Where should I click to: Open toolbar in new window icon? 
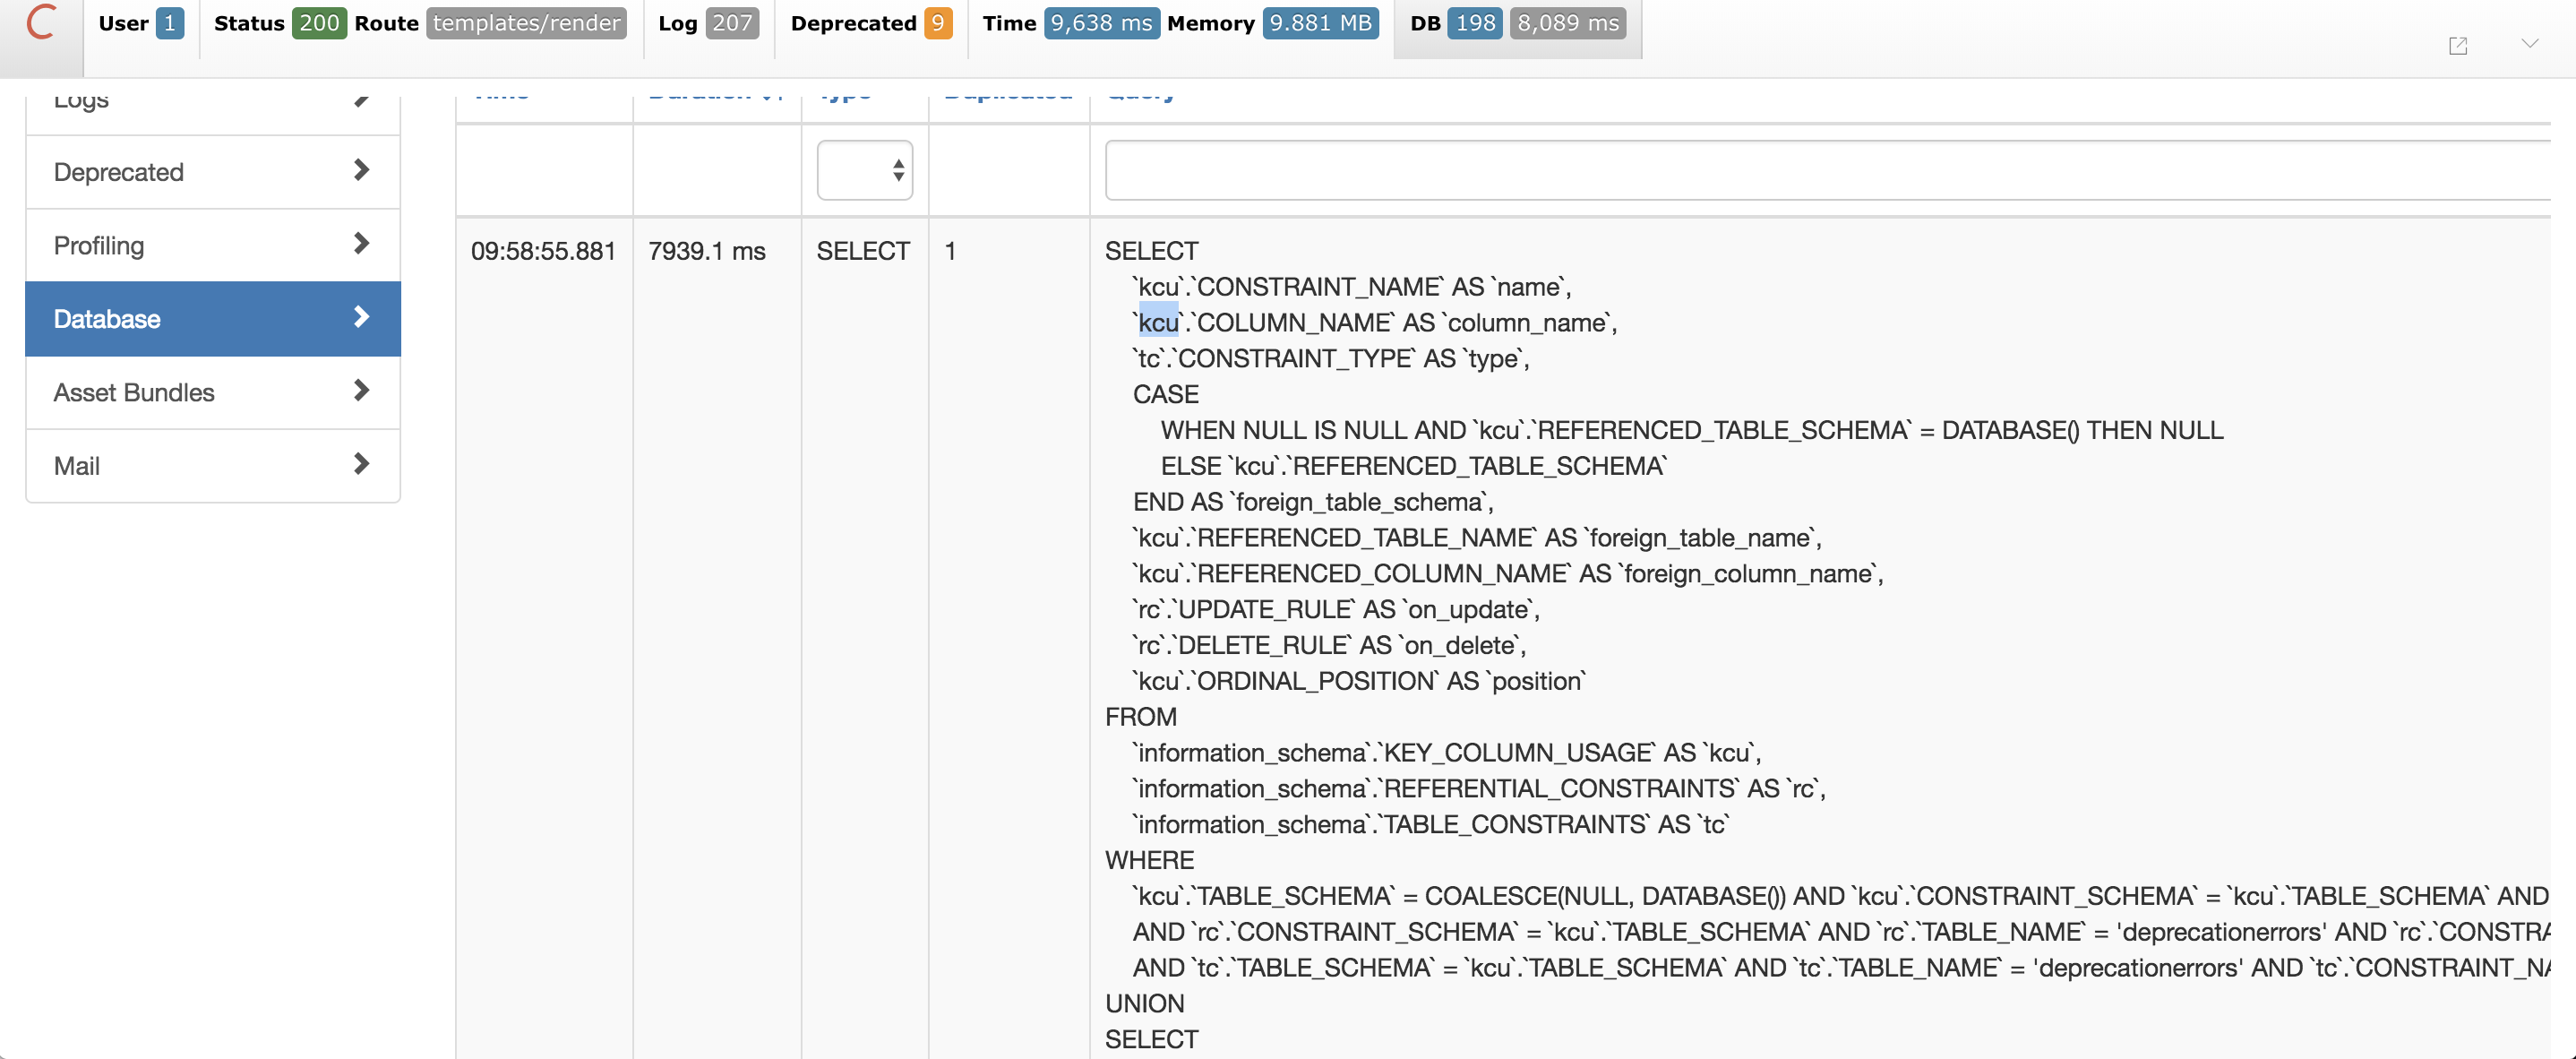click(x=2457, y=46)
